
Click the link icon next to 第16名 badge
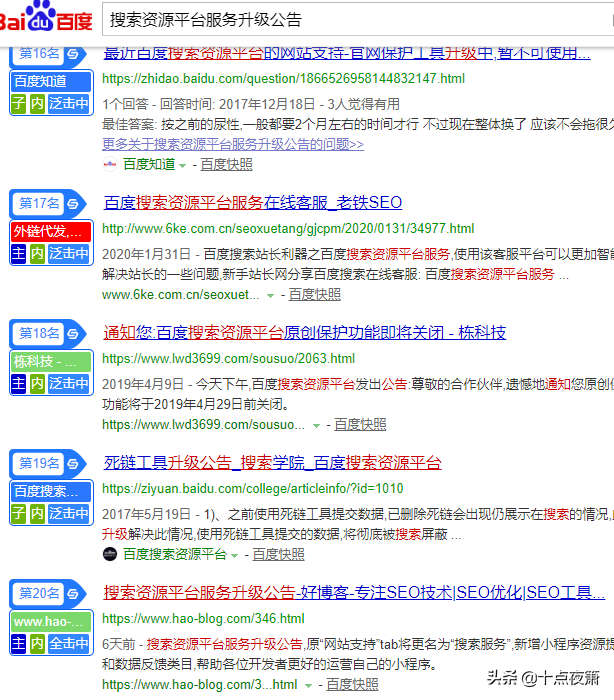click(x=73, y=54)
